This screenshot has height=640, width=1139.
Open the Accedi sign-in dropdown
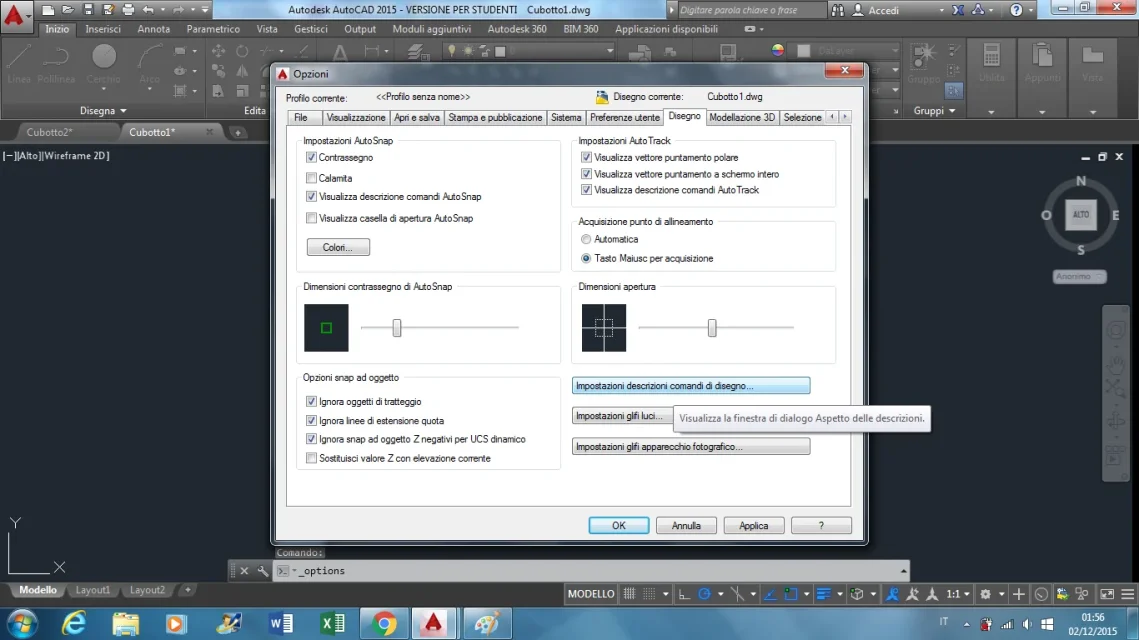pos(942,10)
